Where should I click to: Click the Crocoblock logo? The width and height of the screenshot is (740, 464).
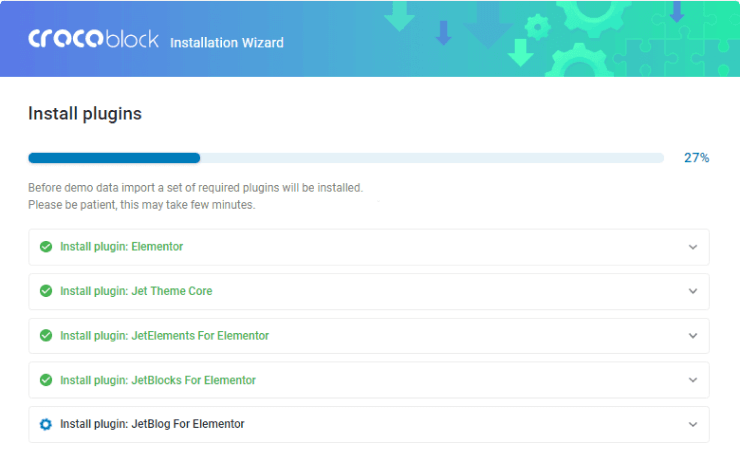(93, 39)
